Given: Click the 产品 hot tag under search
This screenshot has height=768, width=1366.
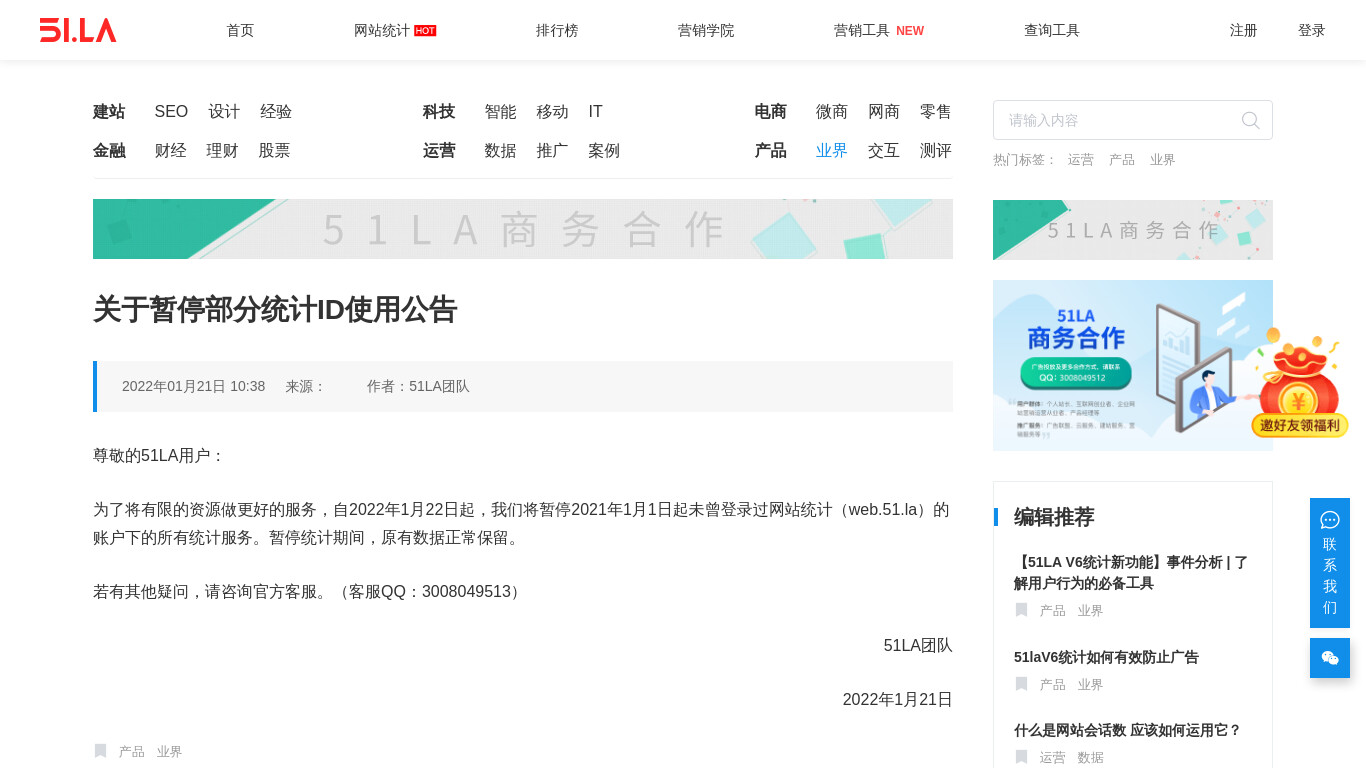Looking at the screenshot, I should [x=1121, y=160].
